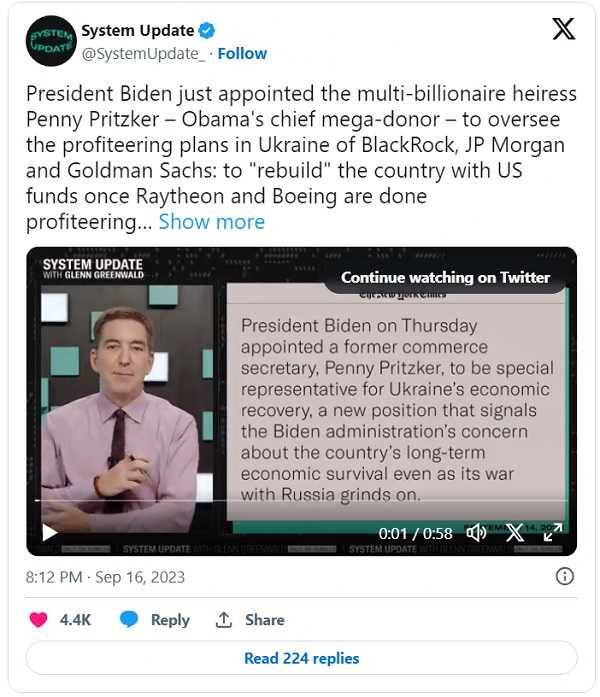Like the tweet with heart icon

point(39,620)
